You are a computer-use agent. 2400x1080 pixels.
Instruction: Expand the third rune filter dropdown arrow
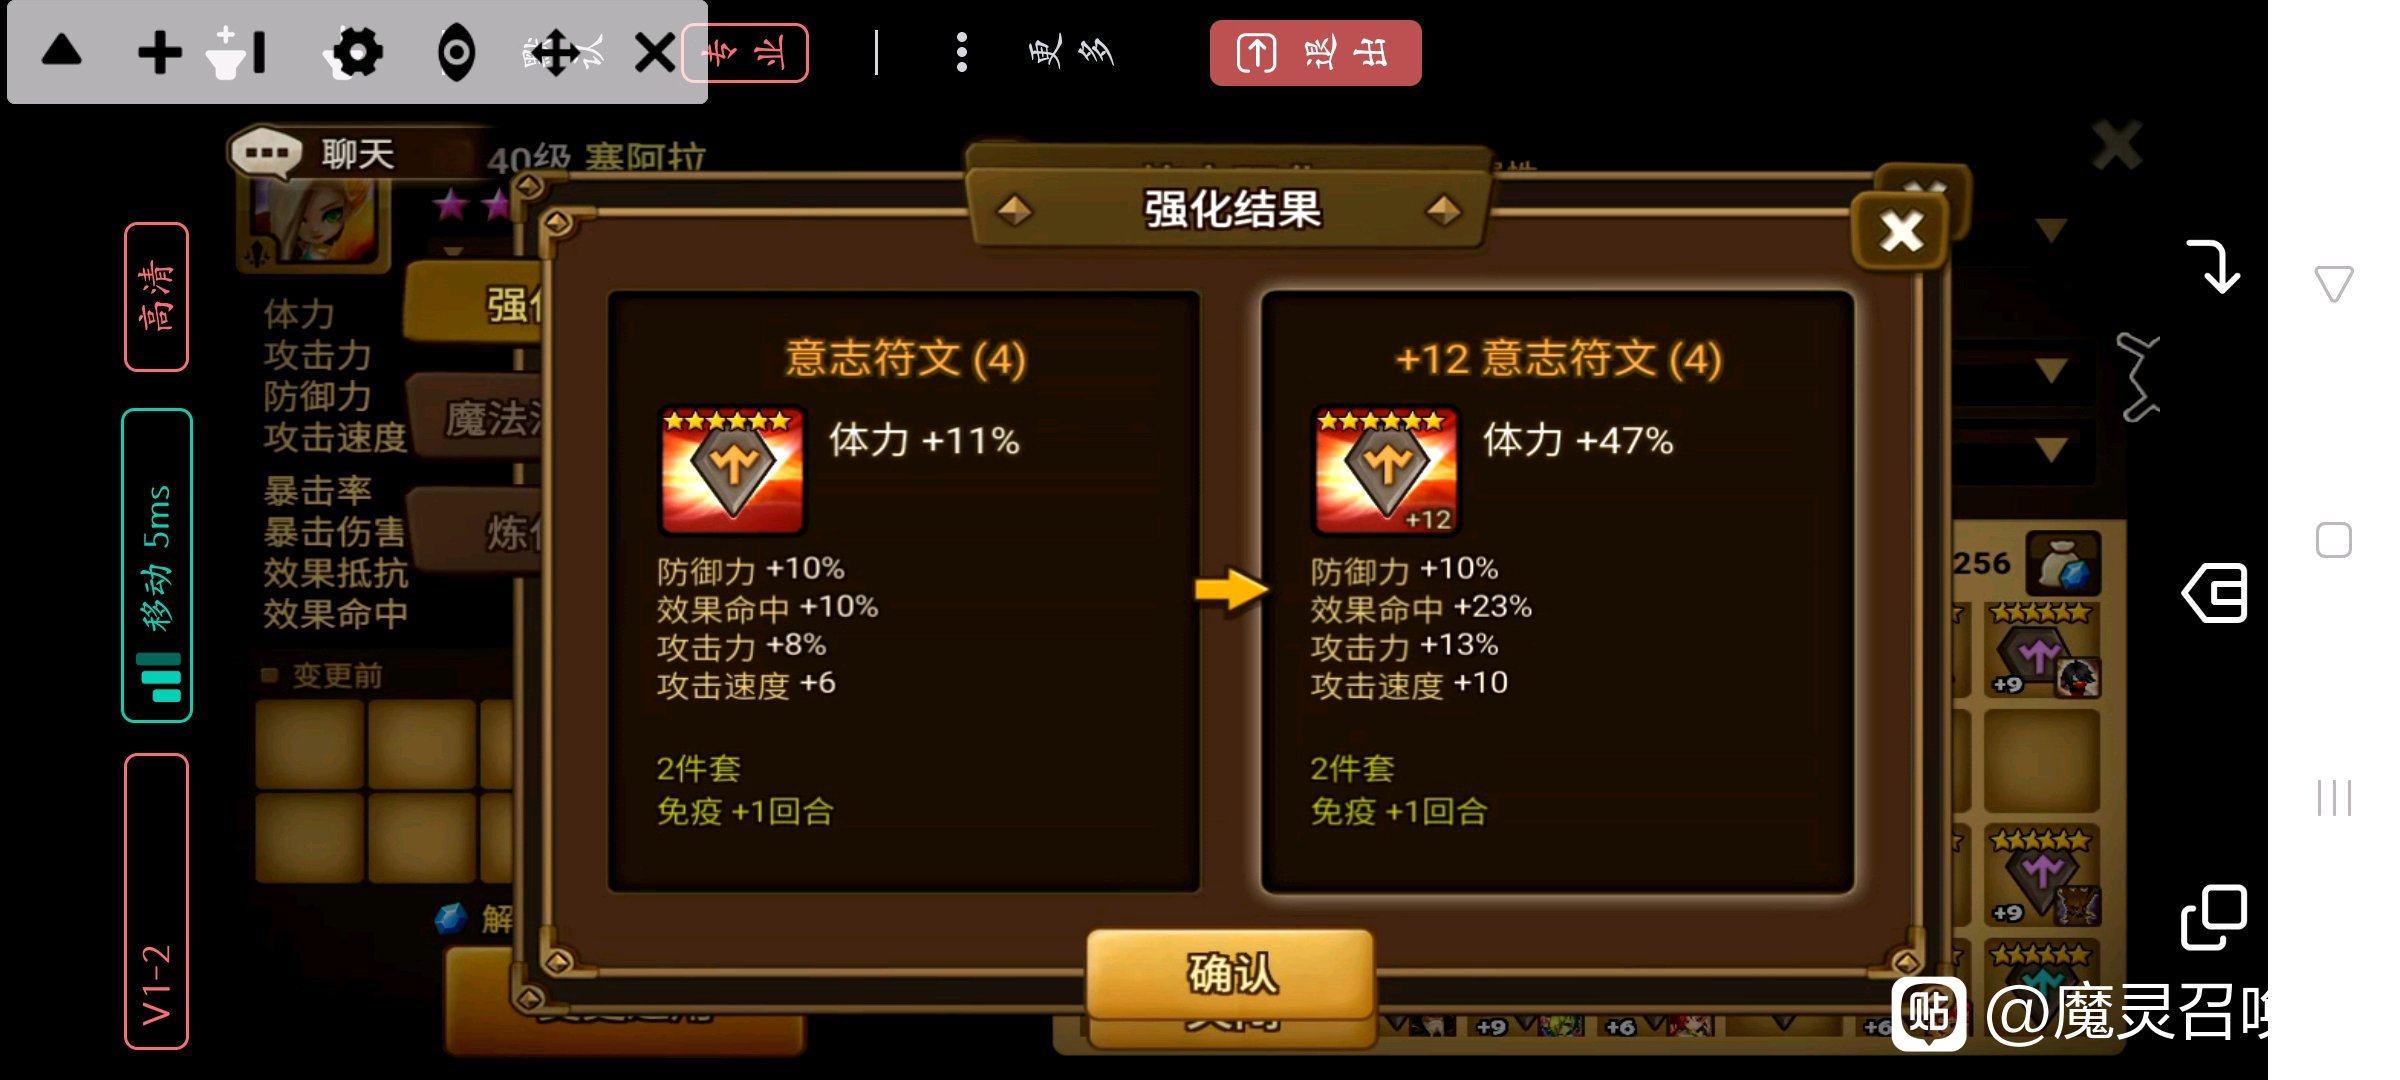pos(2051,449)
